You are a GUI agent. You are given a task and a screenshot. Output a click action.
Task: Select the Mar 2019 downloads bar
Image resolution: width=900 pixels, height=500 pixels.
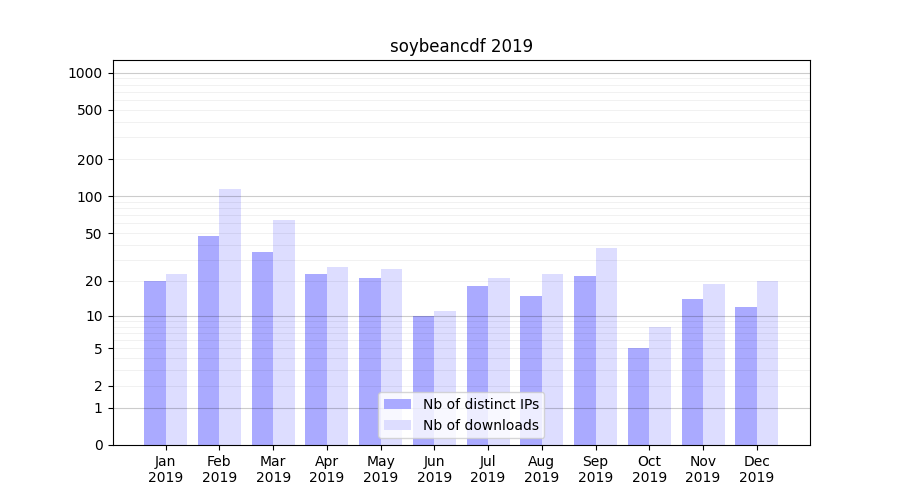[x=284, y=332]
